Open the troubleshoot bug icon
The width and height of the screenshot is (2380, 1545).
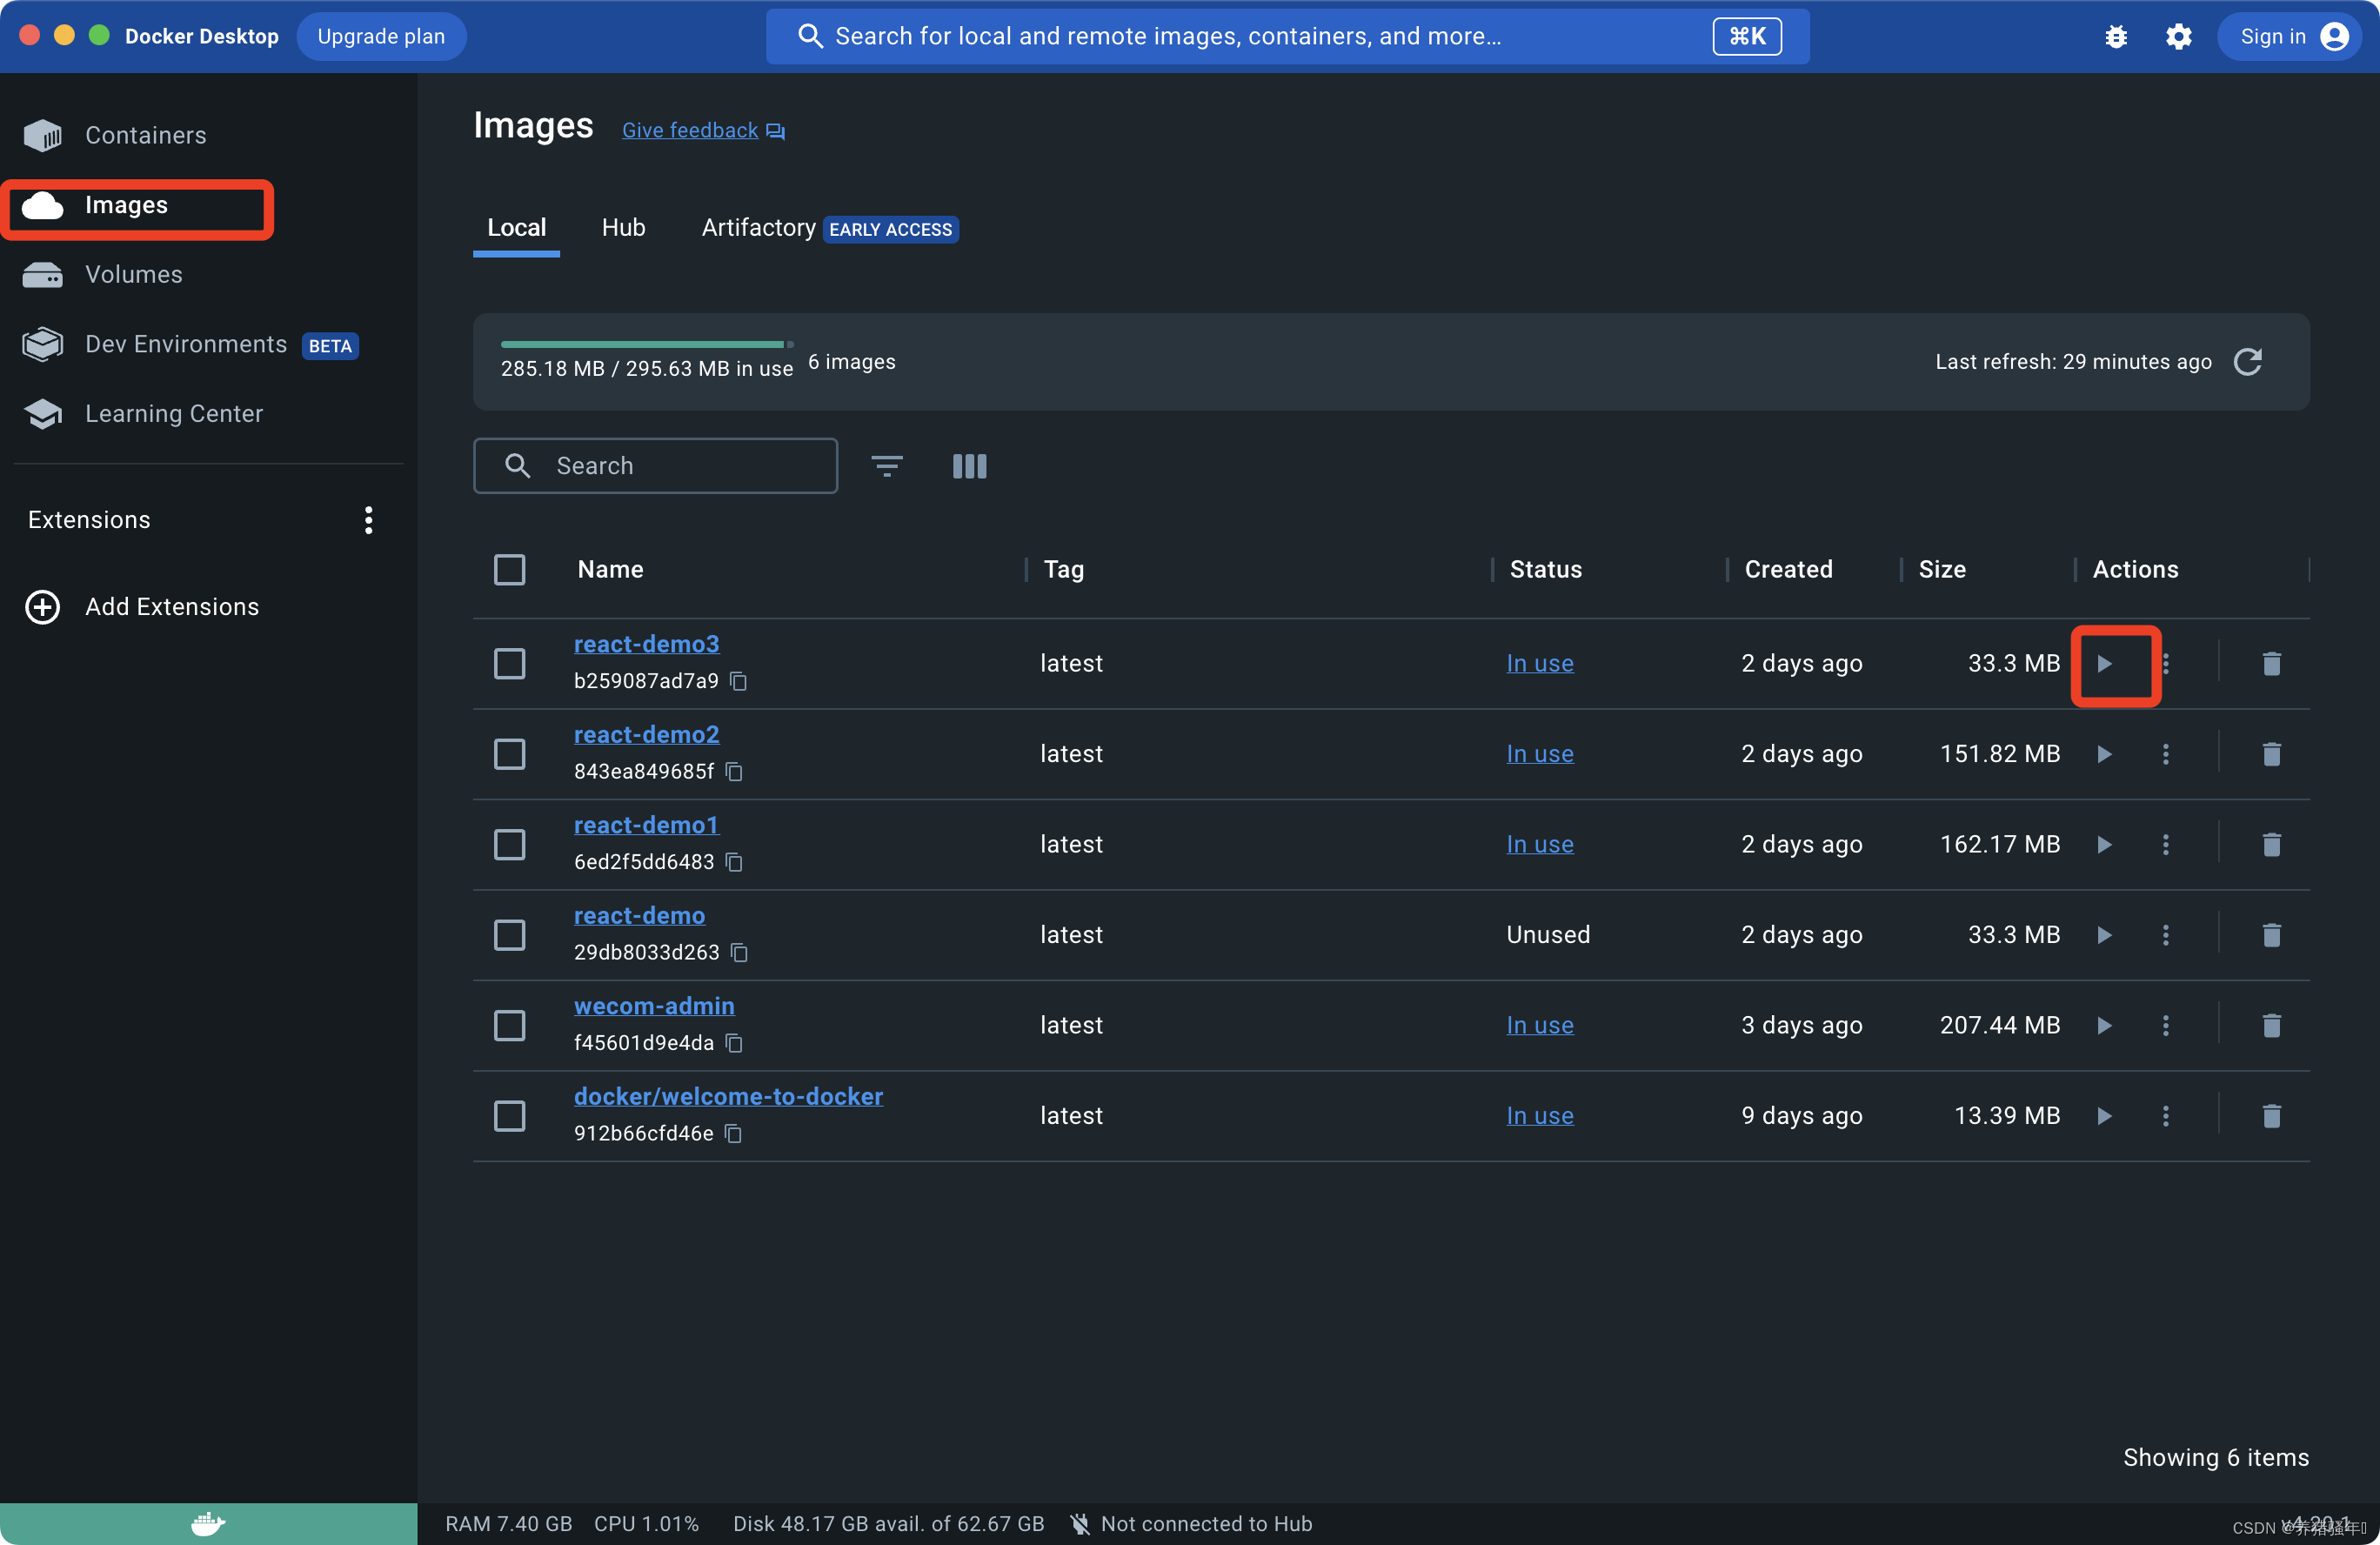tap(2116, 37)
